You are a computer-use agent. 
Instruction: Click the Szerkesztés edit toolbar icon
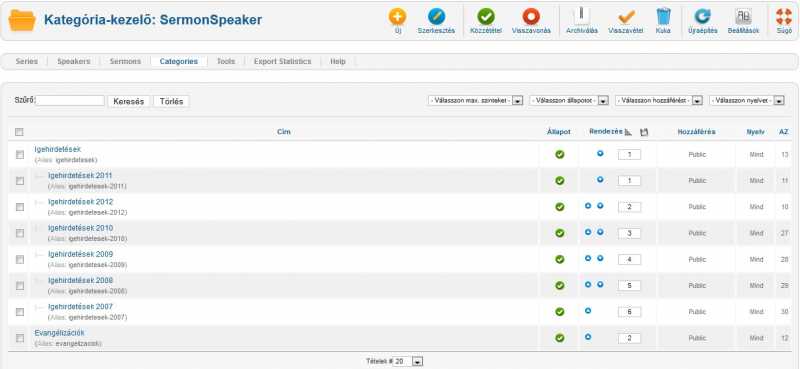(436, 17)
